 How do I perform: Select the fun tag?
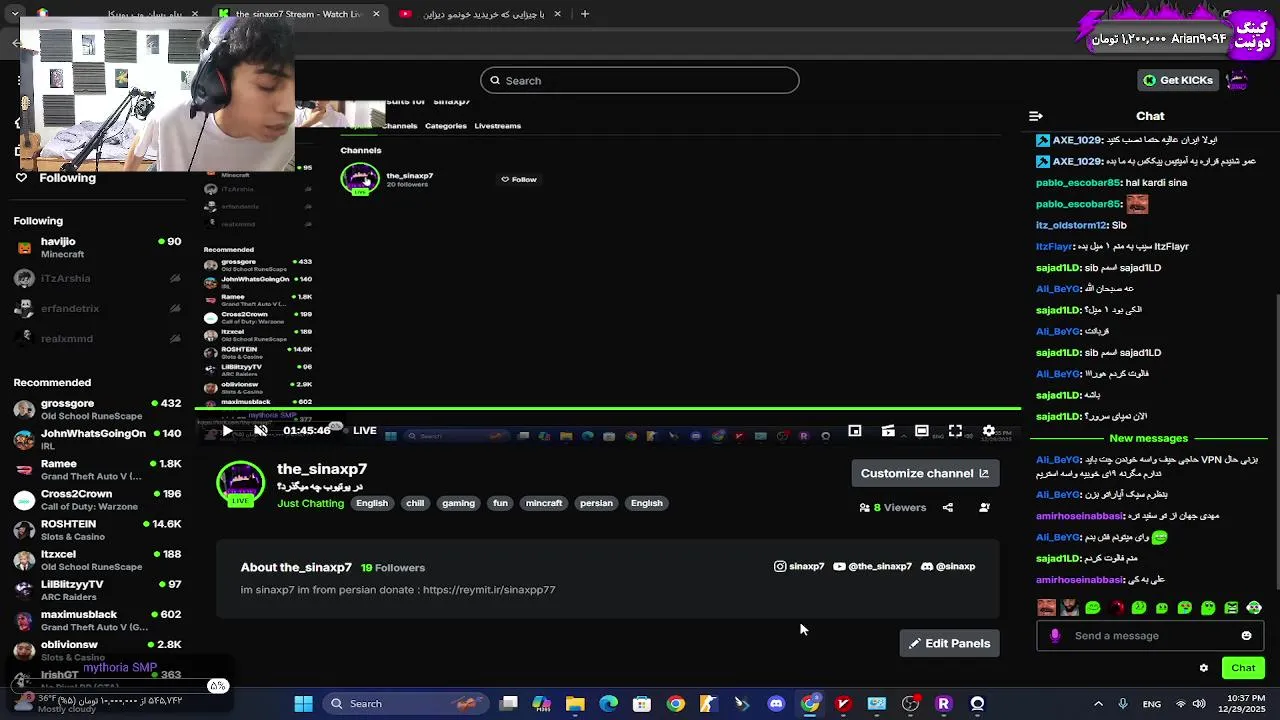pyautogui.click(x=500, y=503)
